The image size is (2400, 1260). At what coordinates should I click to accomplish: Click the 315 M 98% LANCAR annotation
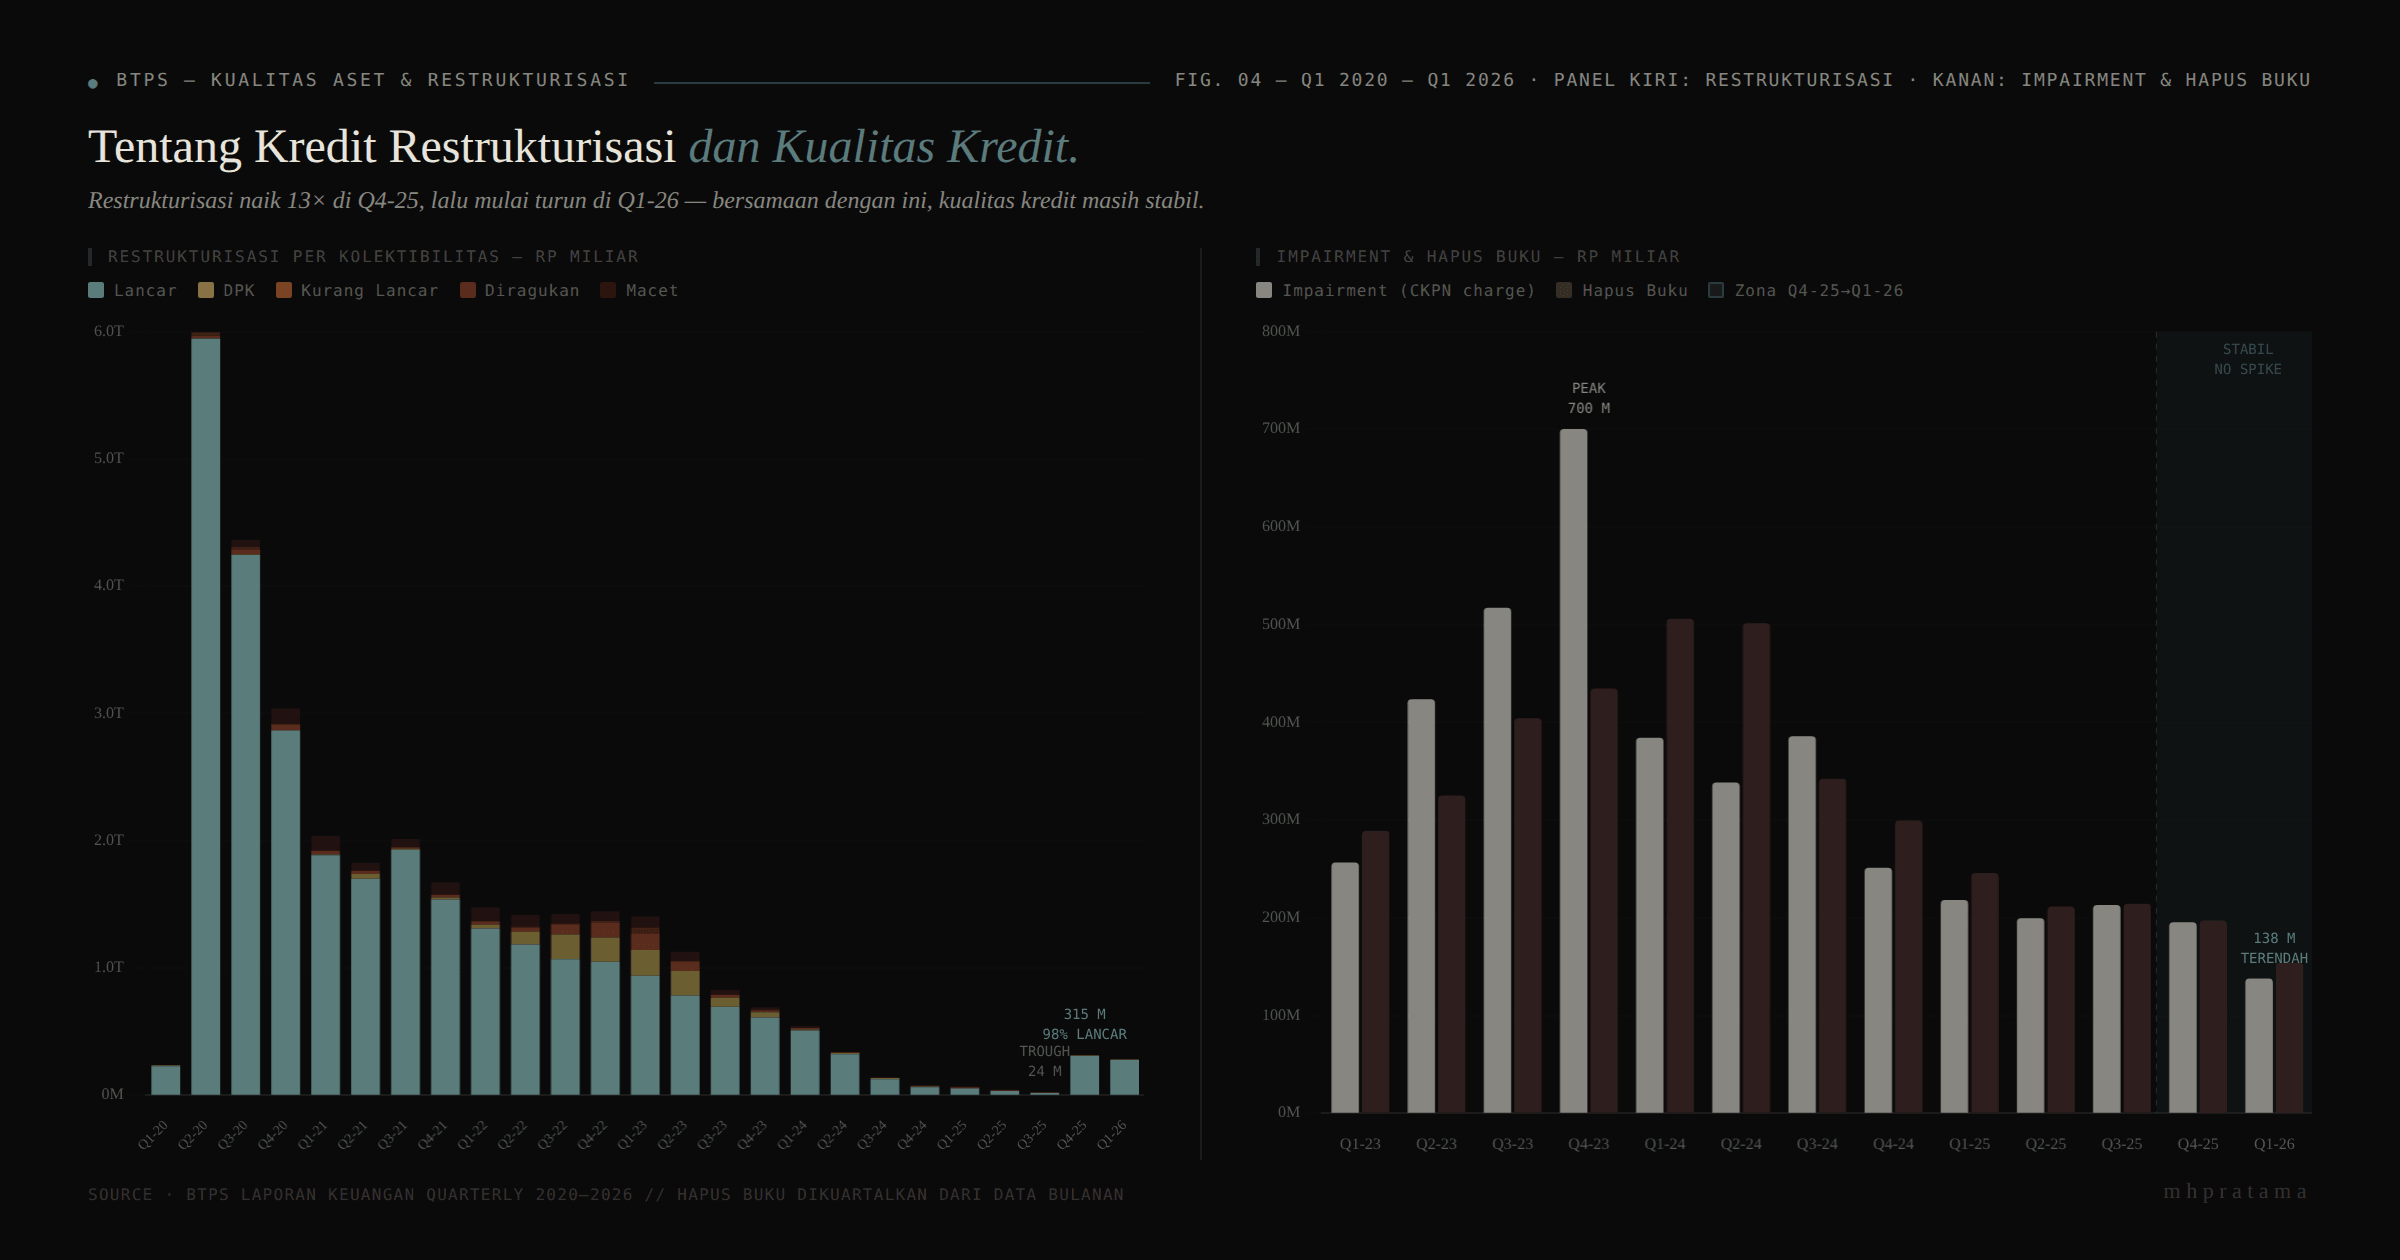tap(1085, 1024)
